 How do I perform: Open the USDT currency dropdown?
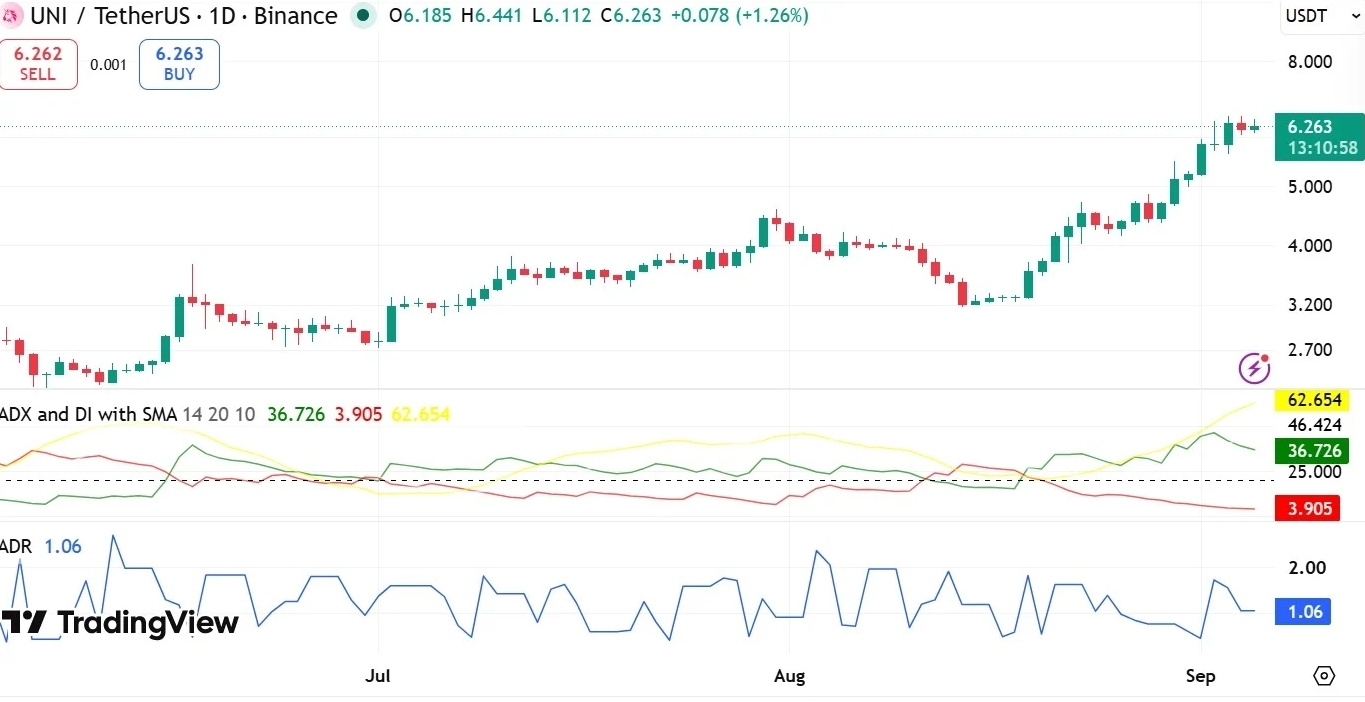pos(1307,15)
